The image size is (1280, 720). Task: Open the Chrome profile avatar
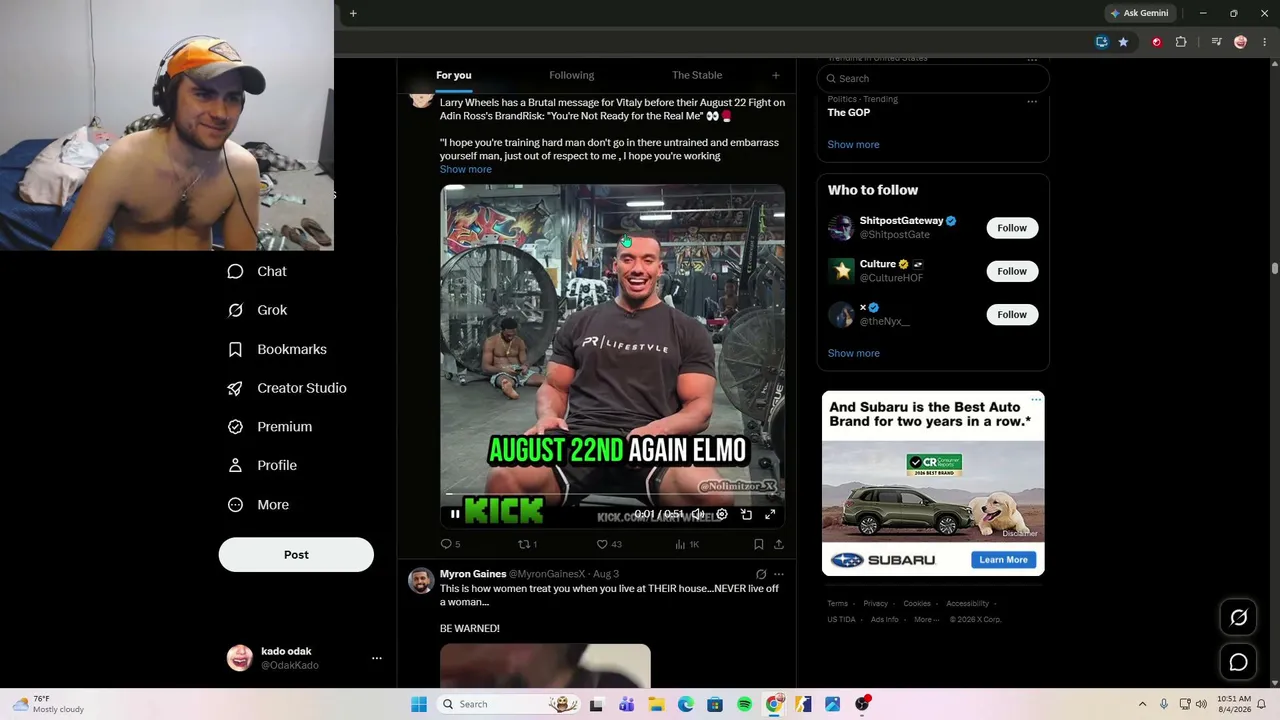click(x=1241, y=42)
